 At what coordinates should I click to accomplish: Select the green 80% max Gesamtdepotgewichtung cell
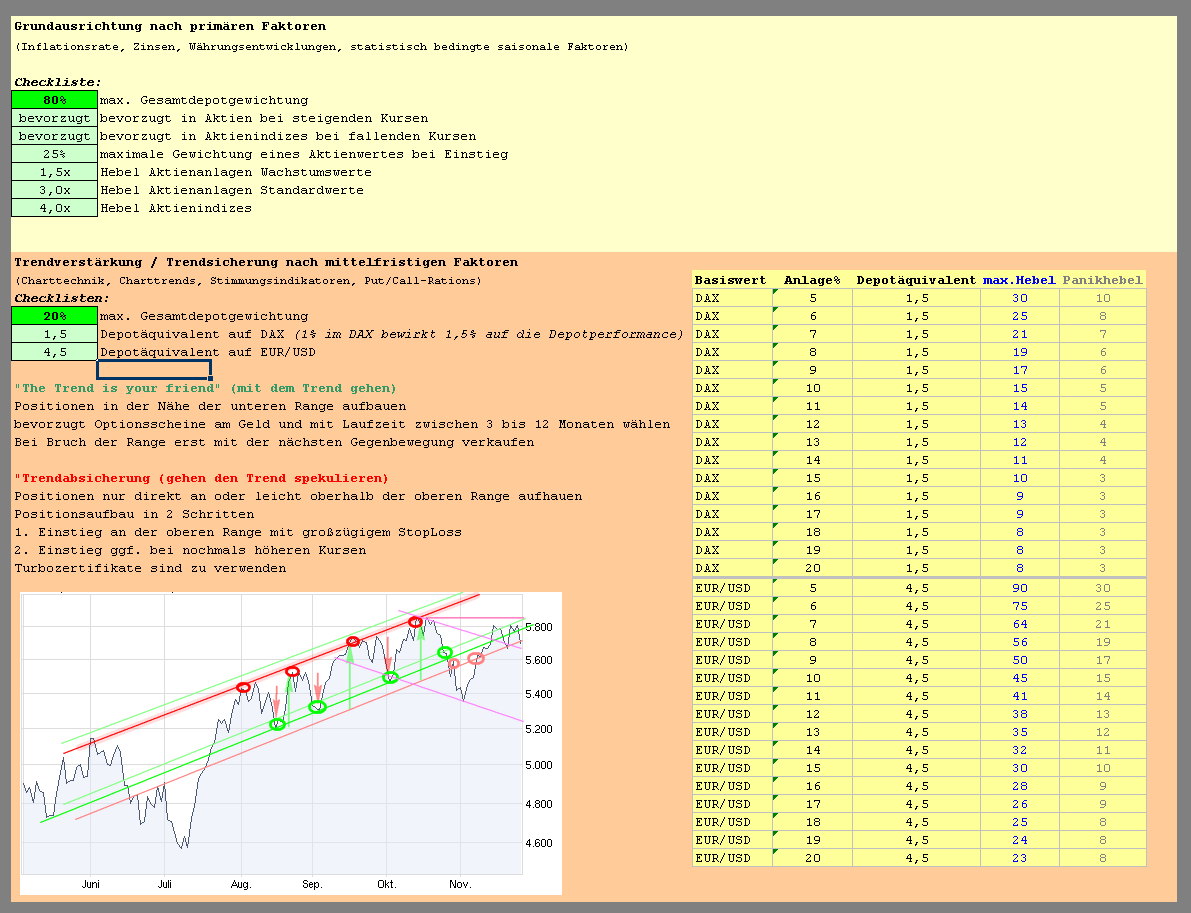(x=53, y=99)
